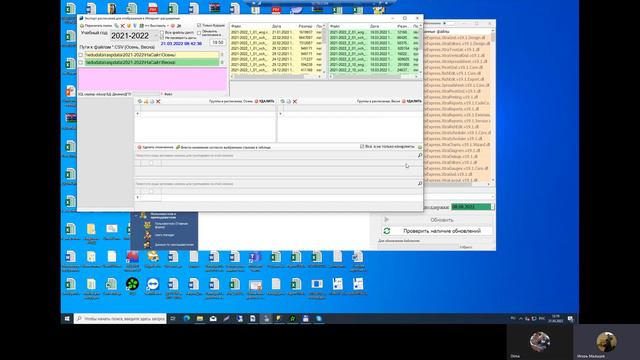
Task: Click the taskbar clock
Action: pos(556,318)
